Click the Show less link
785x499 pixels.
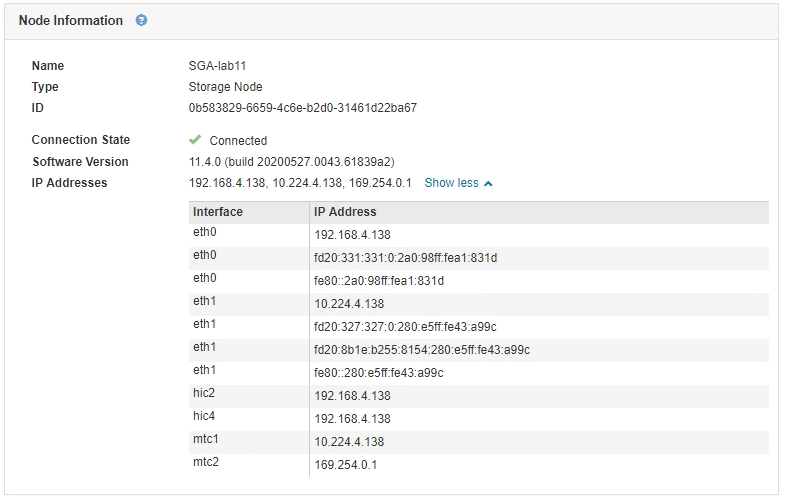coord(451,183)
